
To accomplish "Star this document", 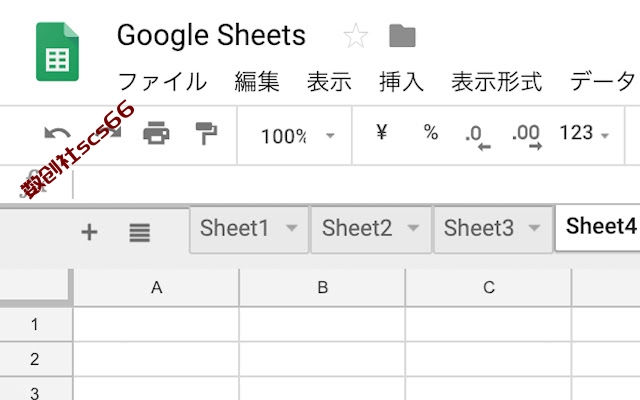I will pyautogui.click(x=356, y=36).
